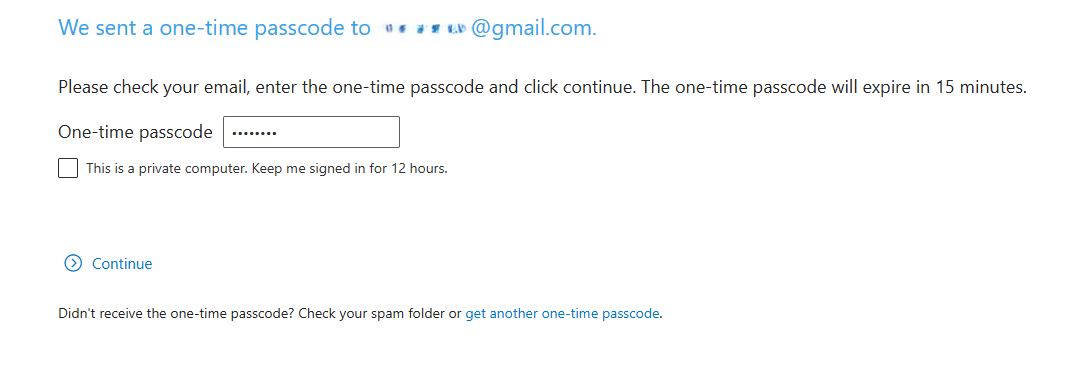Click the "Didn't receive the one-time passcode?" text
The height and width of the screenshot is (371, 1080).
pos(177,314)
